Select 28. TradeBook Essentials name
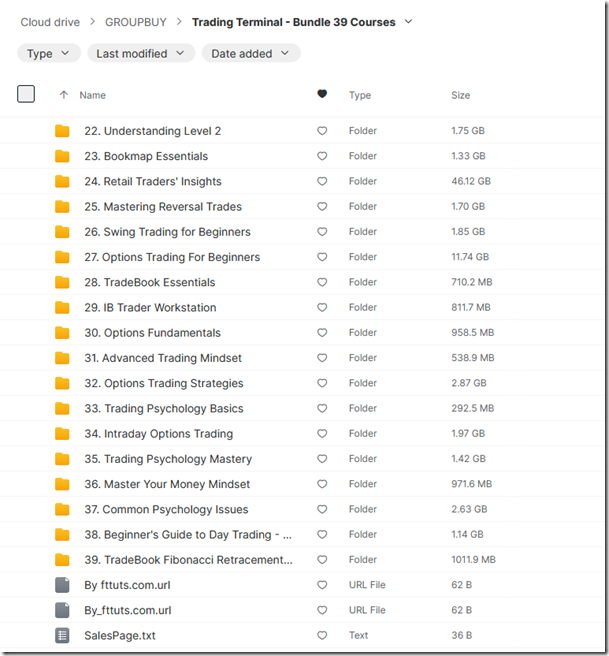 tap(150, 282)
